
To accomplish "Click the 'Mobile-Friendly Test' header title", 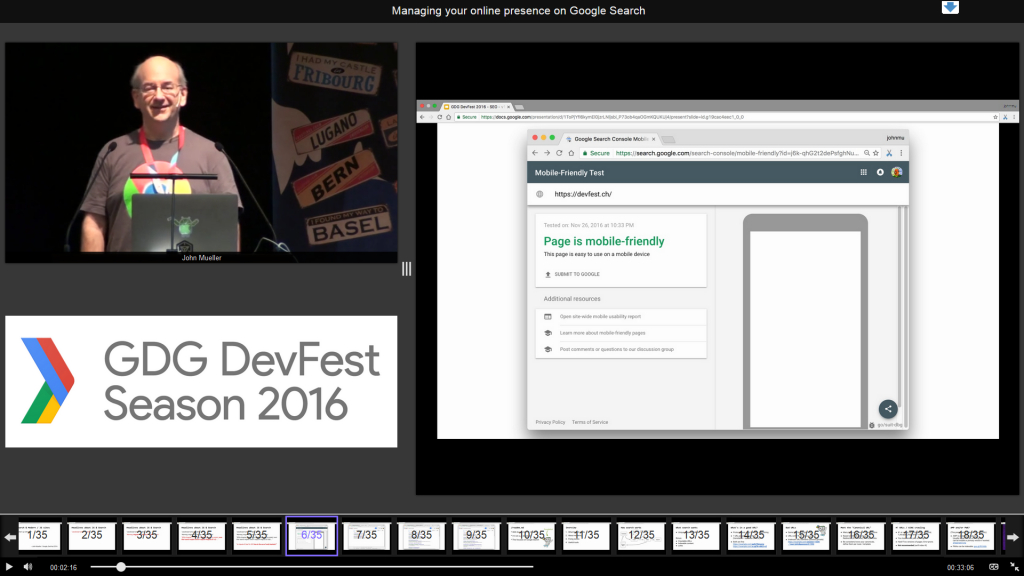I will coord(569,173).
